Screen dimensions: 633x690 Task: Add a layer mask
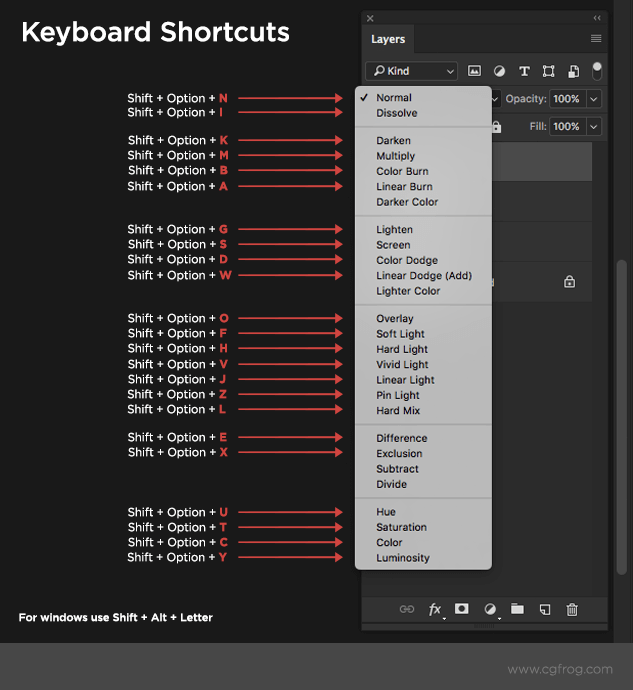462,609
